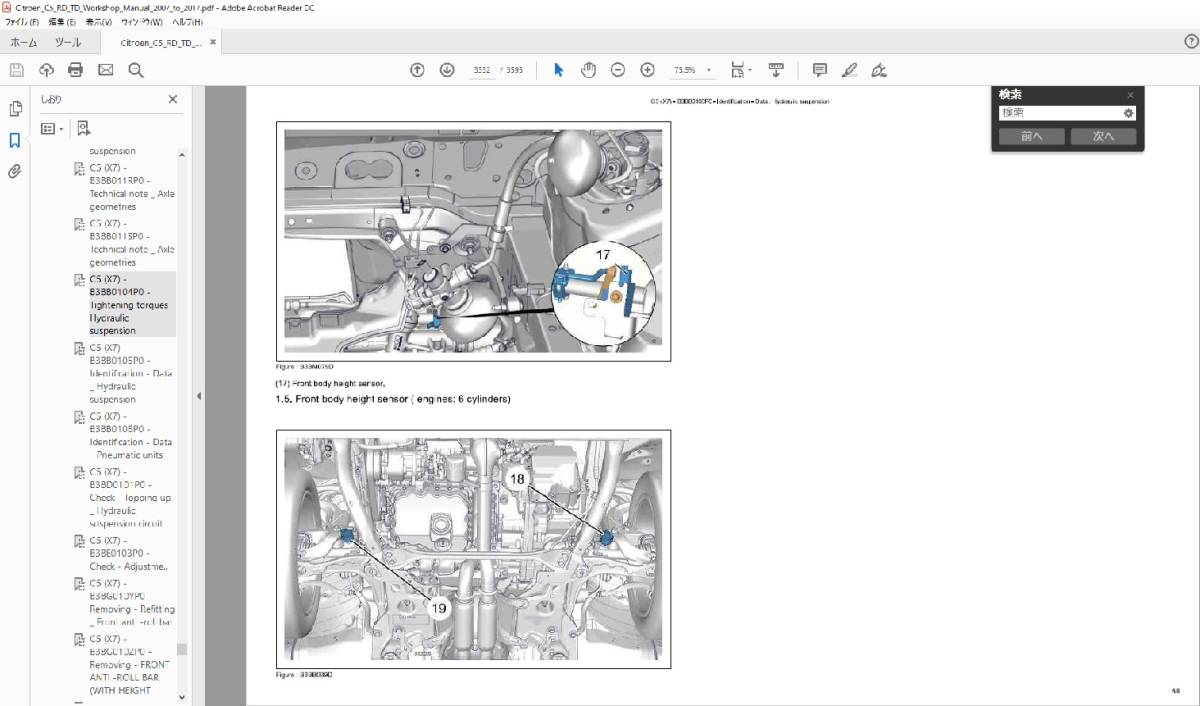Select the Citroen_C5_RD_TD document tab
The width and height of the screenshot is (1200, 706).
(161, 43)
